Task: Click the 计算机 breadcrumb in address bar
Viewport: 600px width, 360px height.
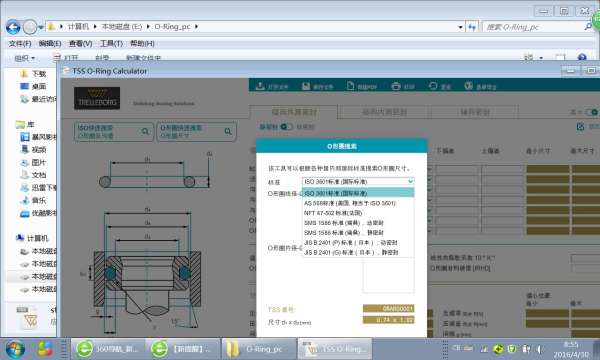Action: 78,27
